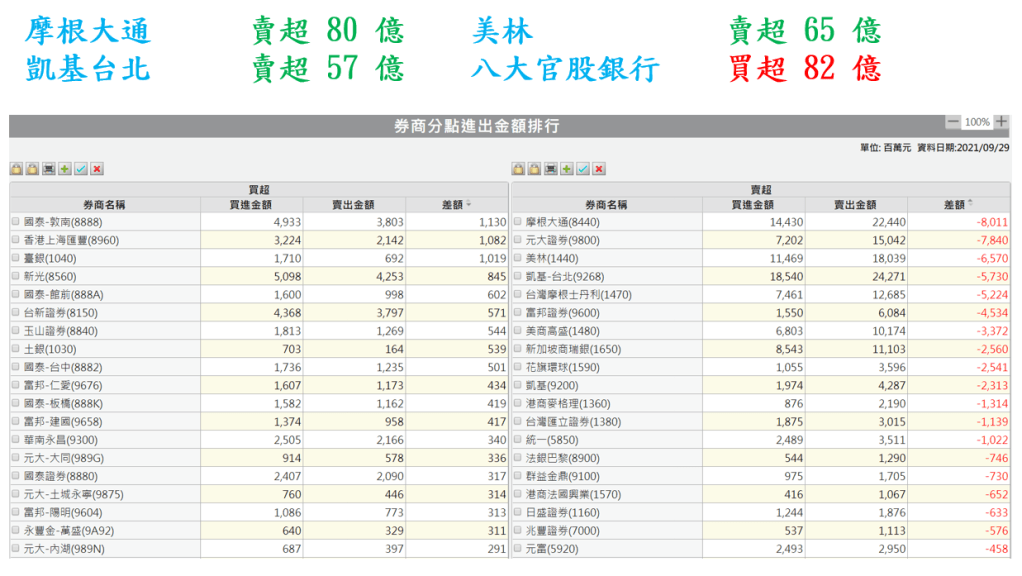The width and height of the screenshot is (1022, 576).
Task: Select the 凱基-台北(9268) row name
Action: [x=563, y=276]
